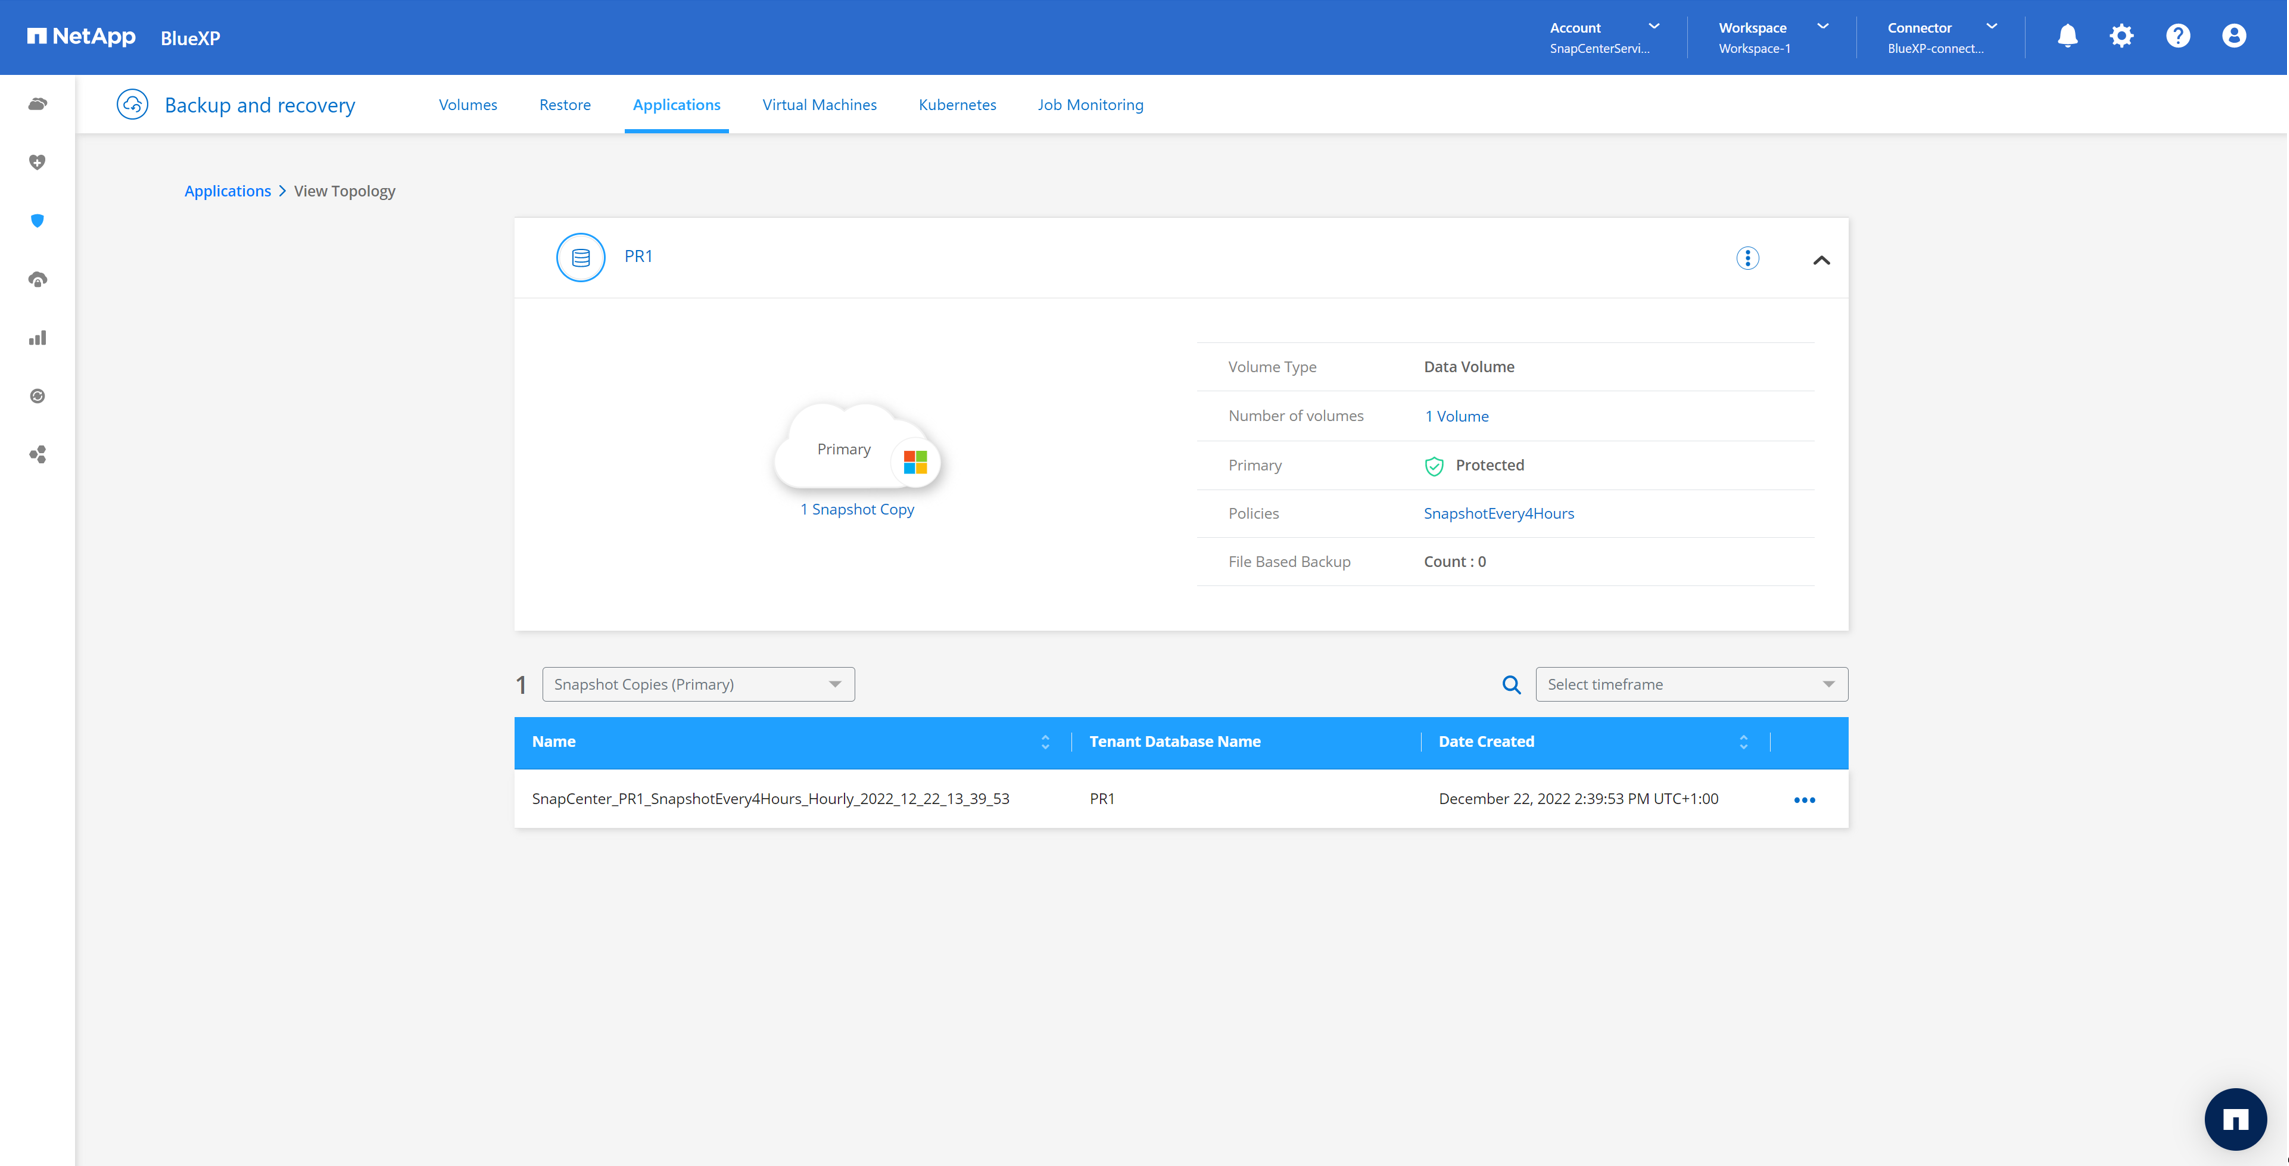Open the user profile icon
This screenshot has width=2289, height=1166.
2233,37
